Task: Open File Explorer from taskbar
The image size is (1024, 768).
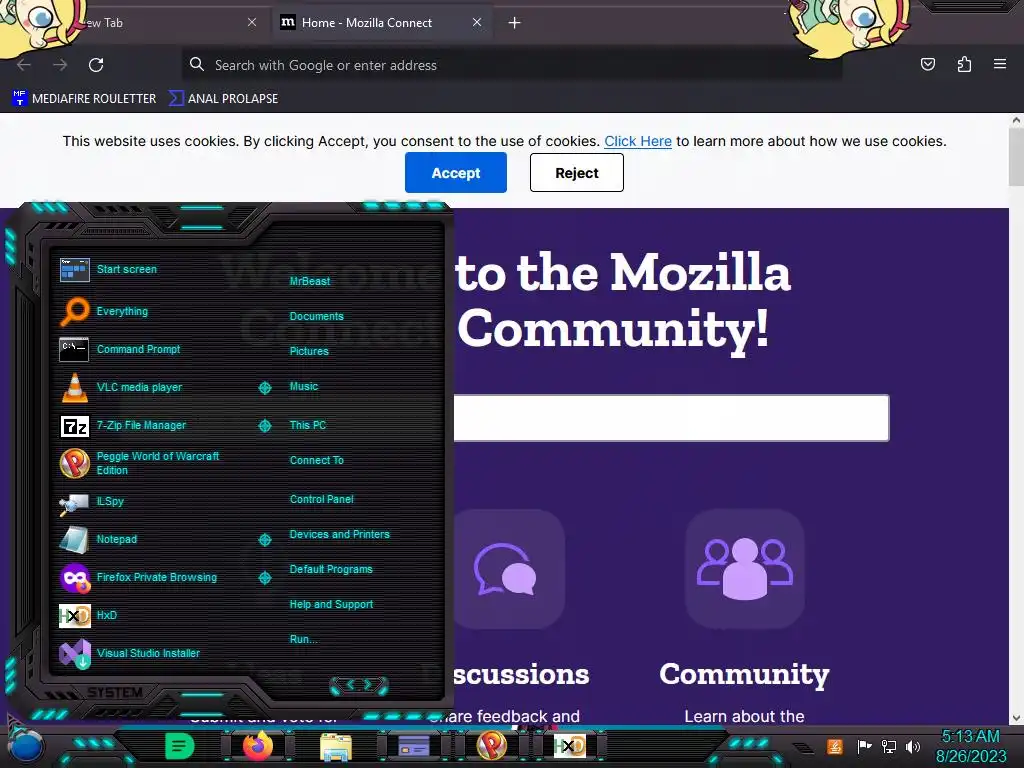Action: pos(336,747)
